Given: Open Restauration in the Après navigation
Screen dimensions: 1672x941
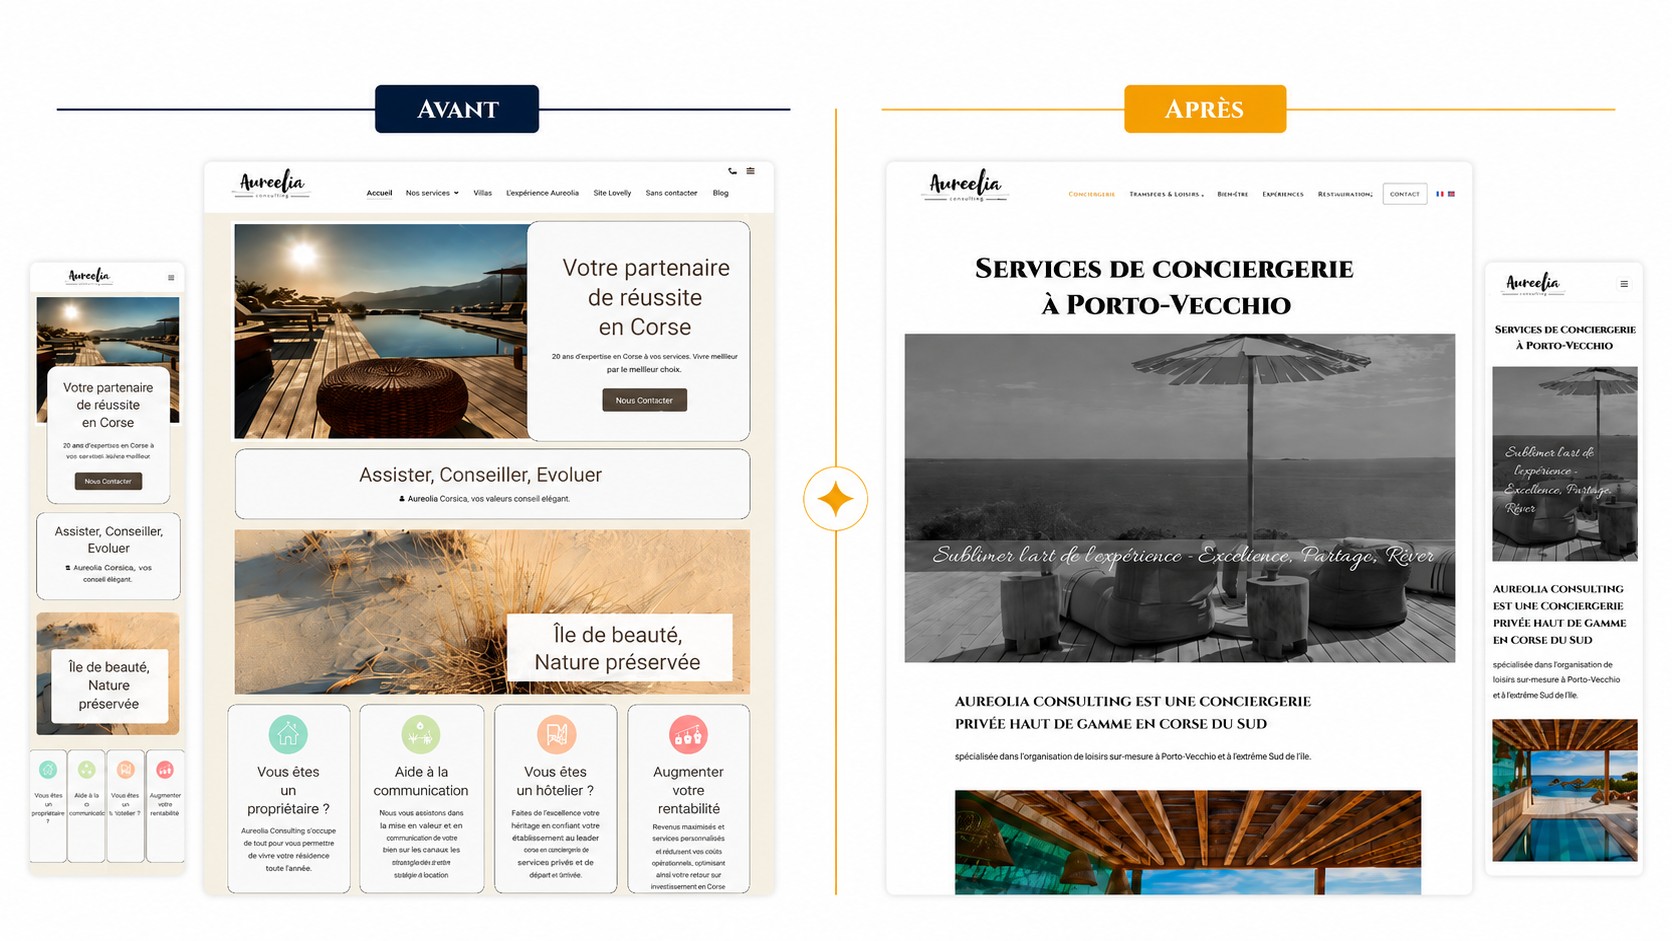Looking at the screenshot, I should point(1345,194).
